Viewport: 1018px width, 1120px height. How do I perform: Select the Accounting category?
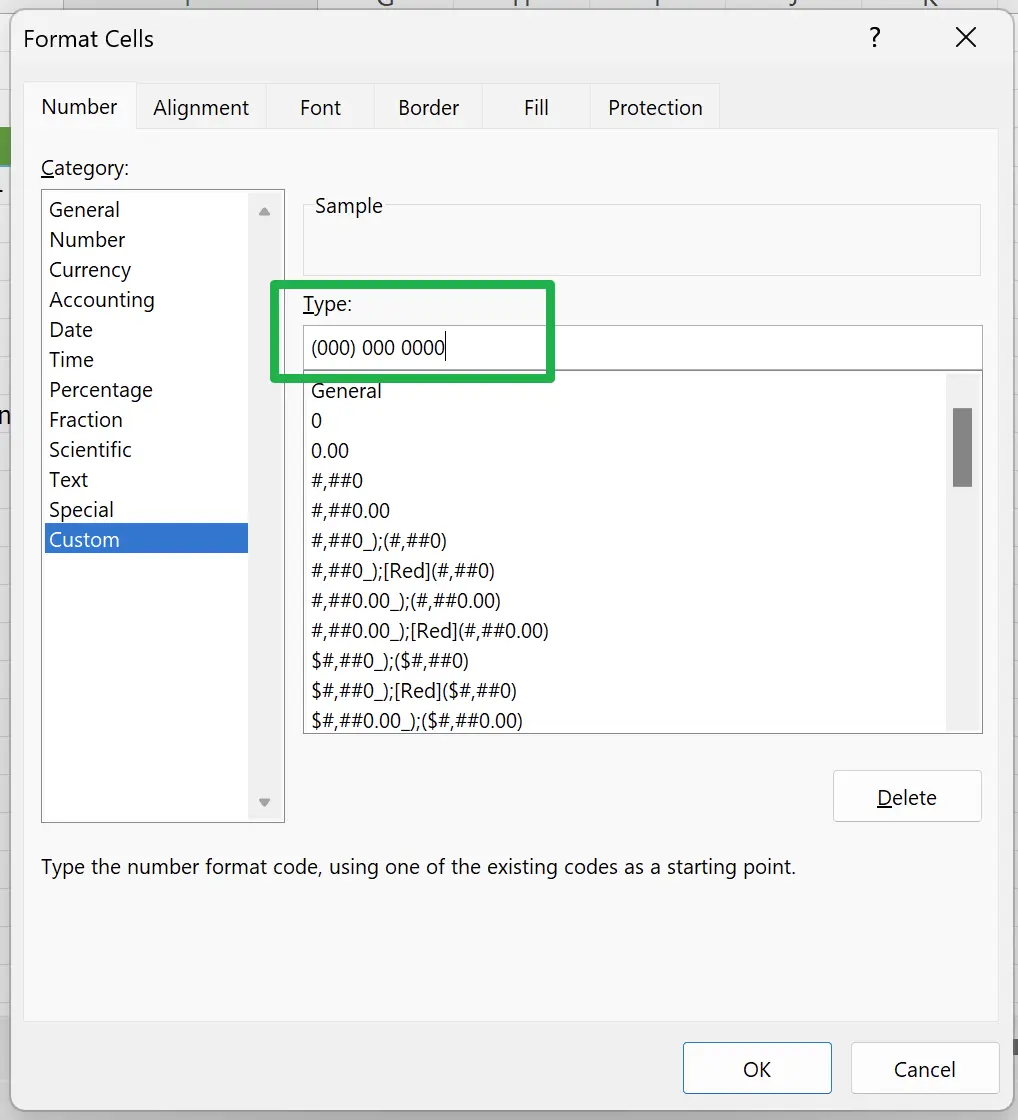click(x=102, y=300)
